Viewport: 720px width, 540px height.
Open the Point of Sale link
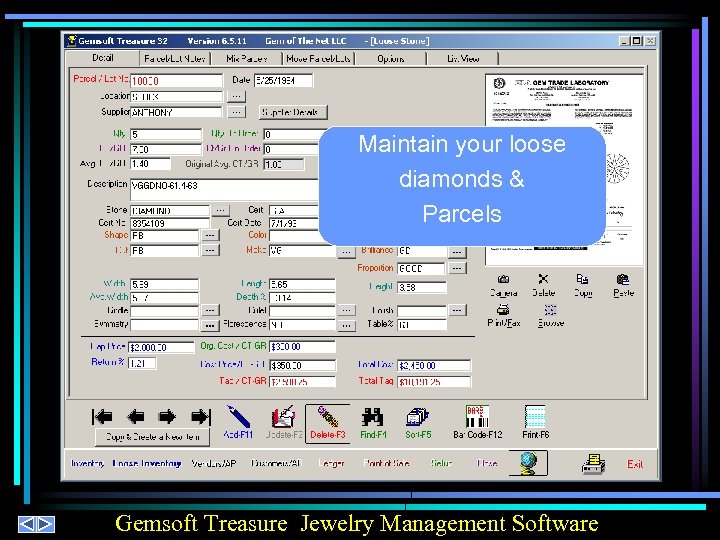click(386, 463)
